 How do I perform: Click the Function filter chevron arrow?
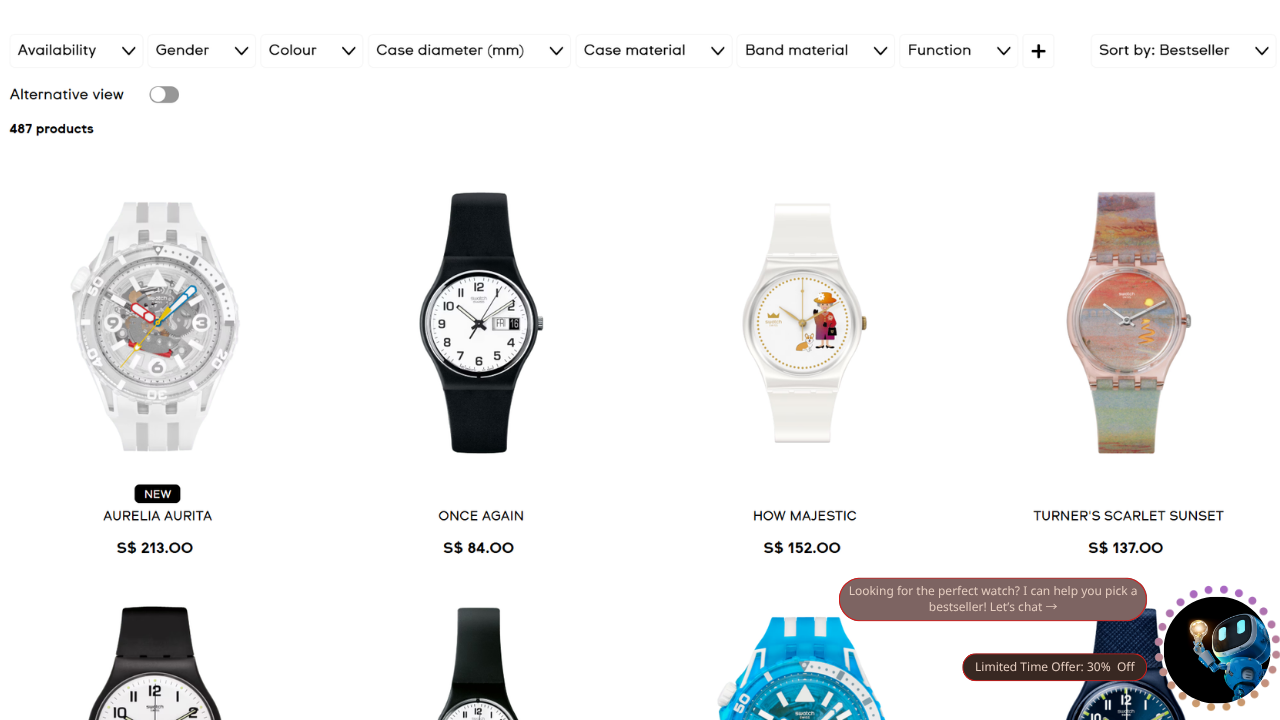click(1003, 51)
